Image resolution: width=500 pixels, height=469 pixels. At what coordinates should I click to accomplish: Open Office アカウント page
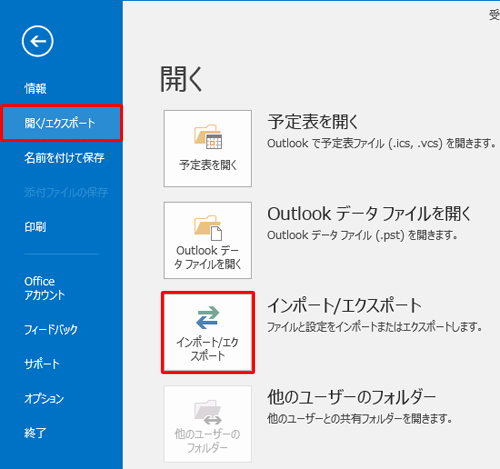44,288
